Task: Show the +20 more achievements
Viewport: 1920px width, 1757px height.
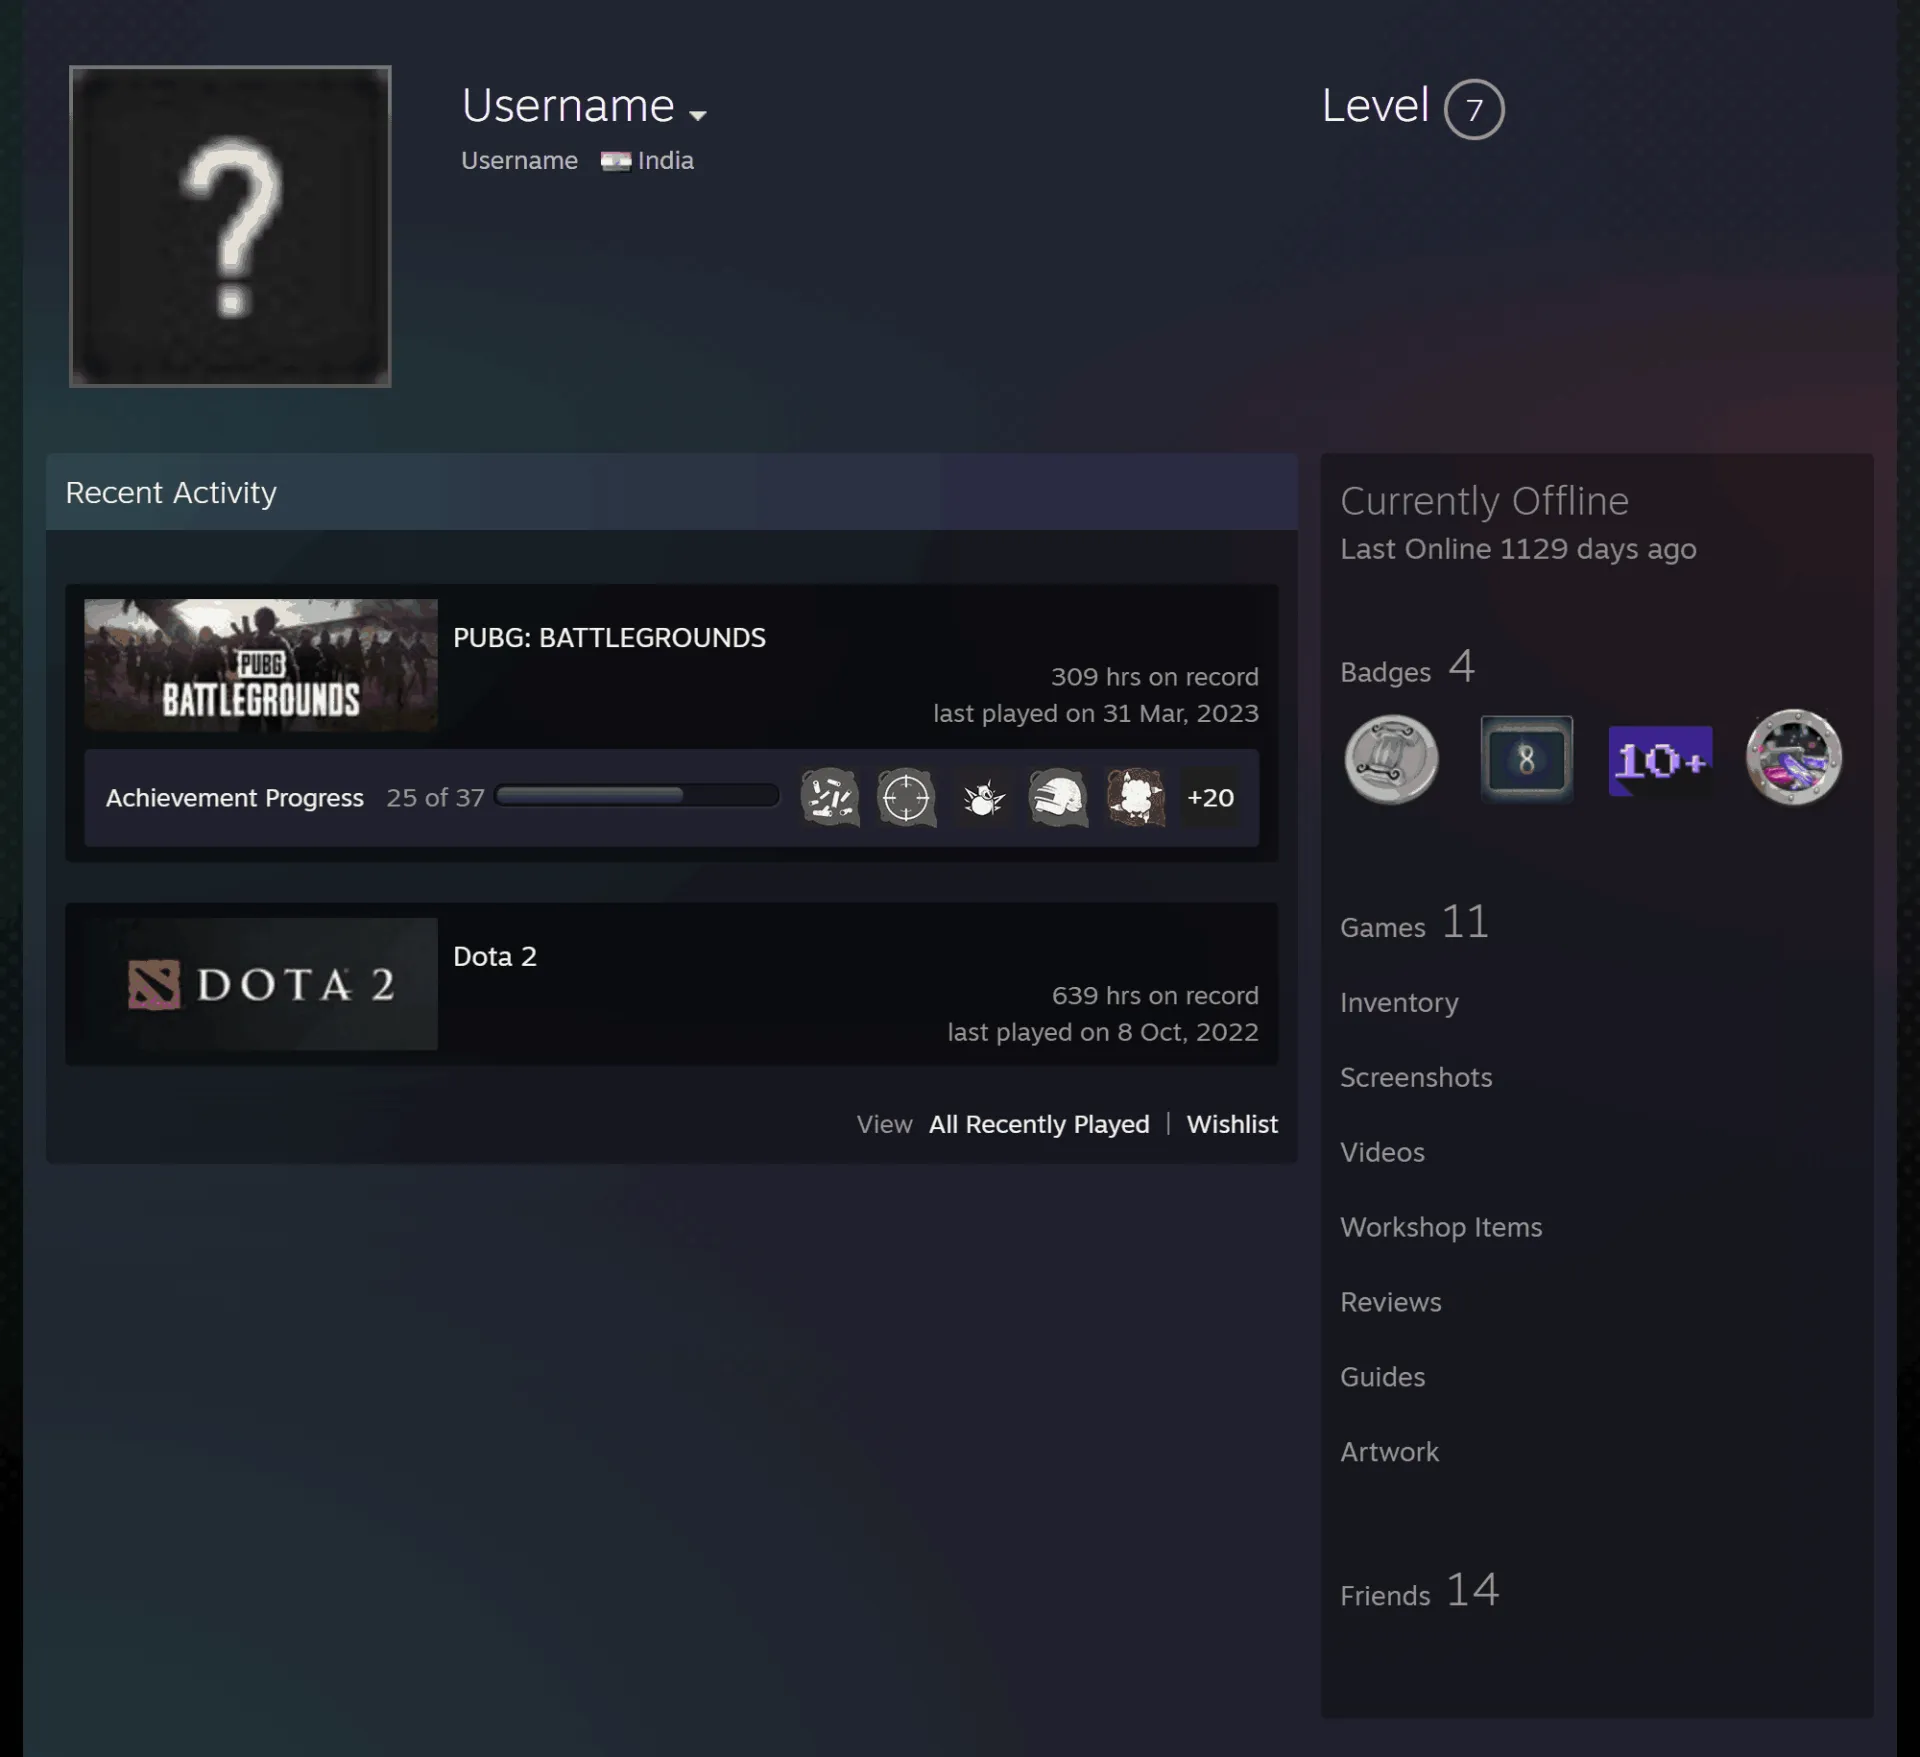Action: [x=1210, y=797]
